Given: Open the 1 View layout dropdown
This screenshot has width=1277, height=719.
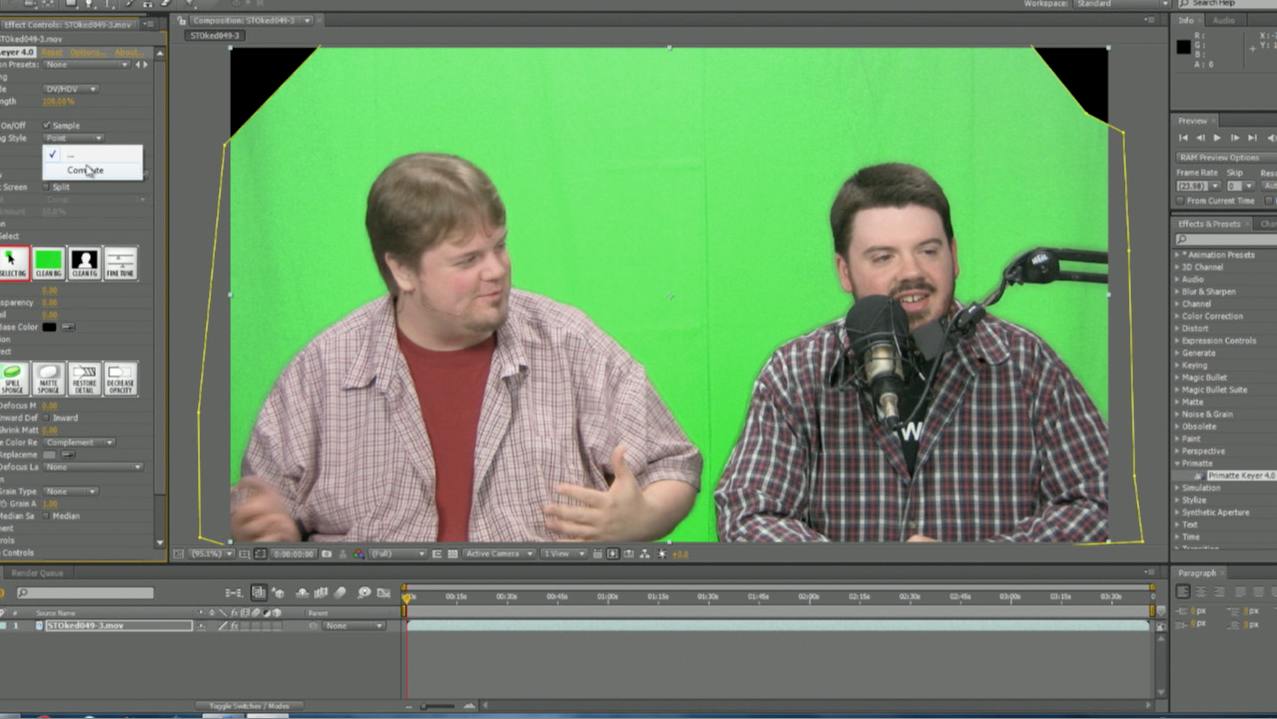Looking at the screenshot, I should point(564,553).
